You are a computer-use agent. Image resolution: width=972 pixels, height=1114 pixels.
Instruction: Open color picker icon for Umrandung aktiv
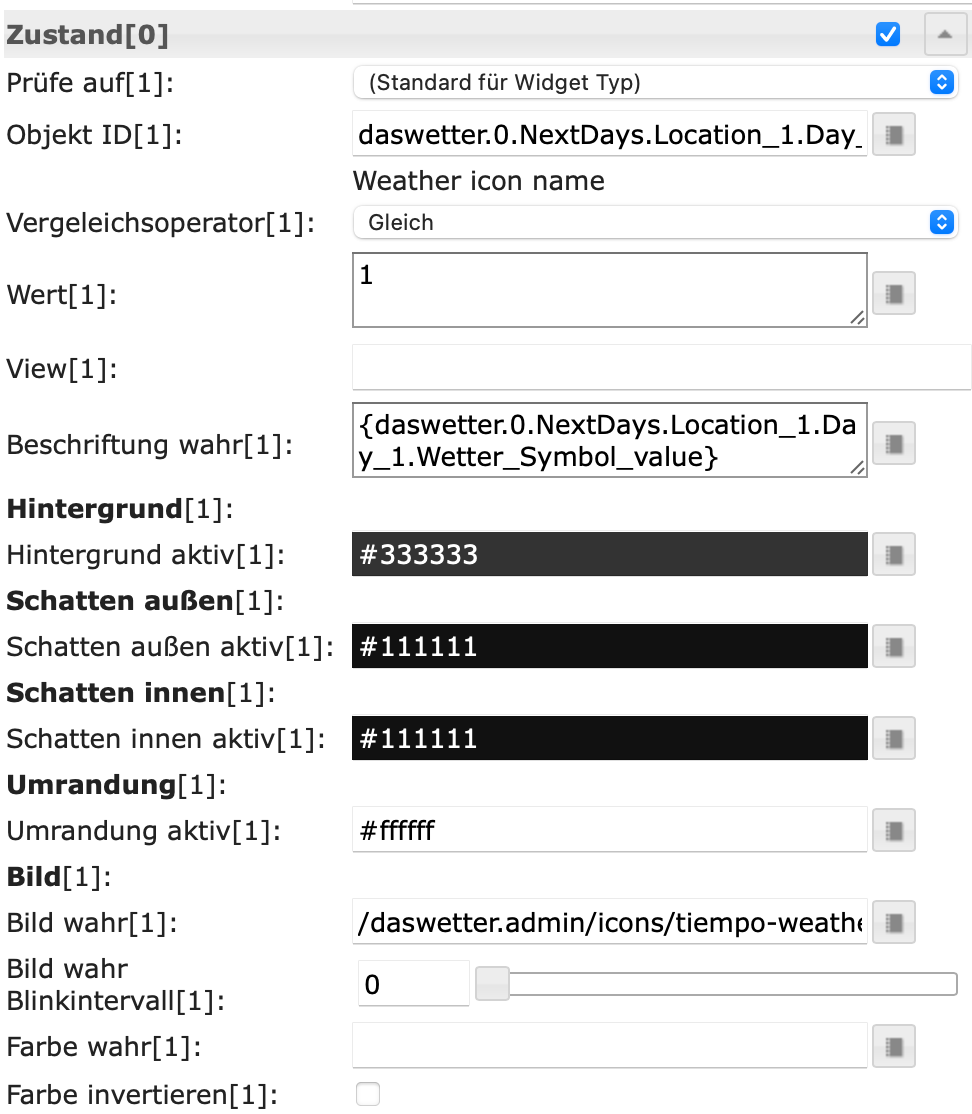click(x=894, y=830)
